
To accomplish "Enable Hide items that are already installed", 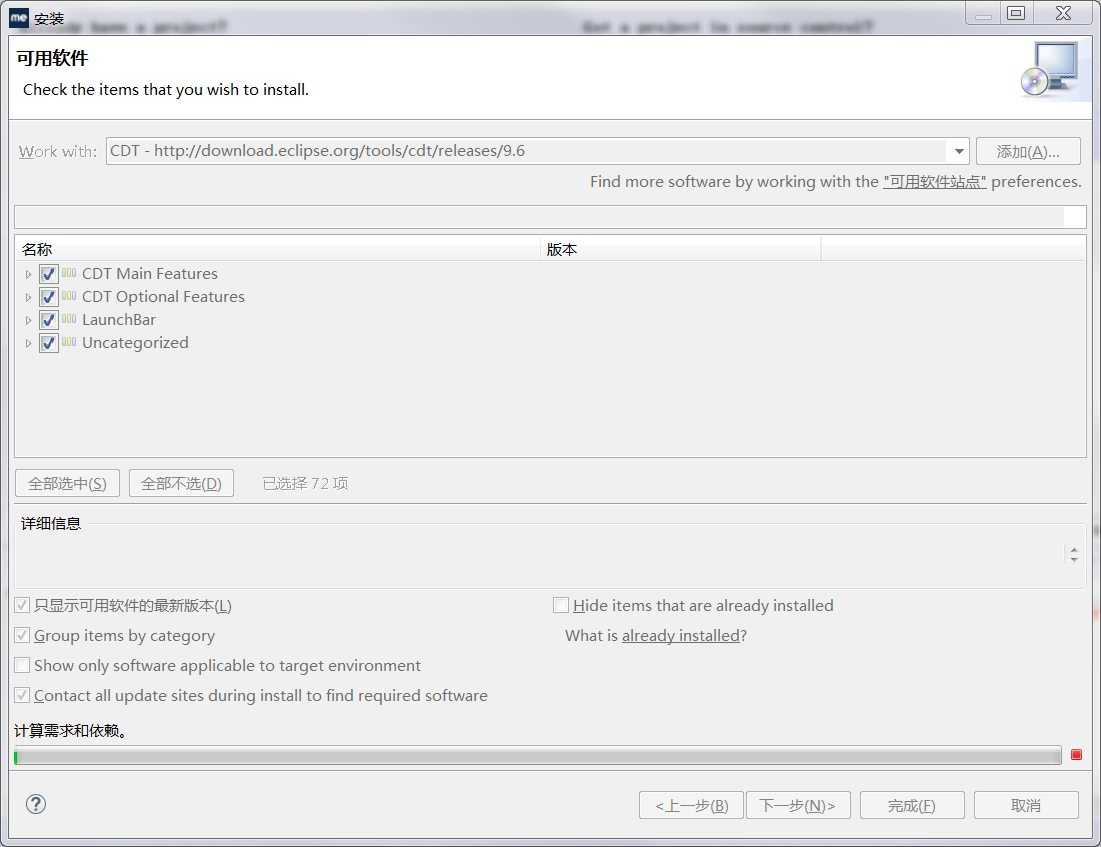I will click(561, 605).
